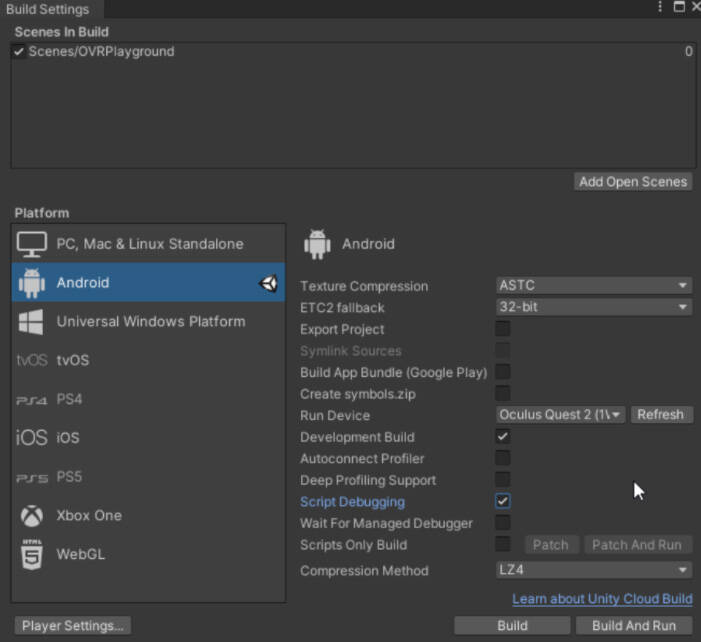Click the Build And Run button

coord(634,626)
